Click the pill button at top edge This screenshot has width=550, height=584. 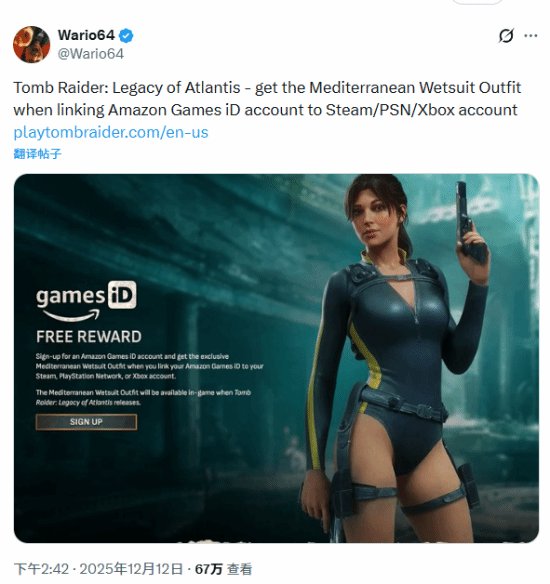[477, 1]
